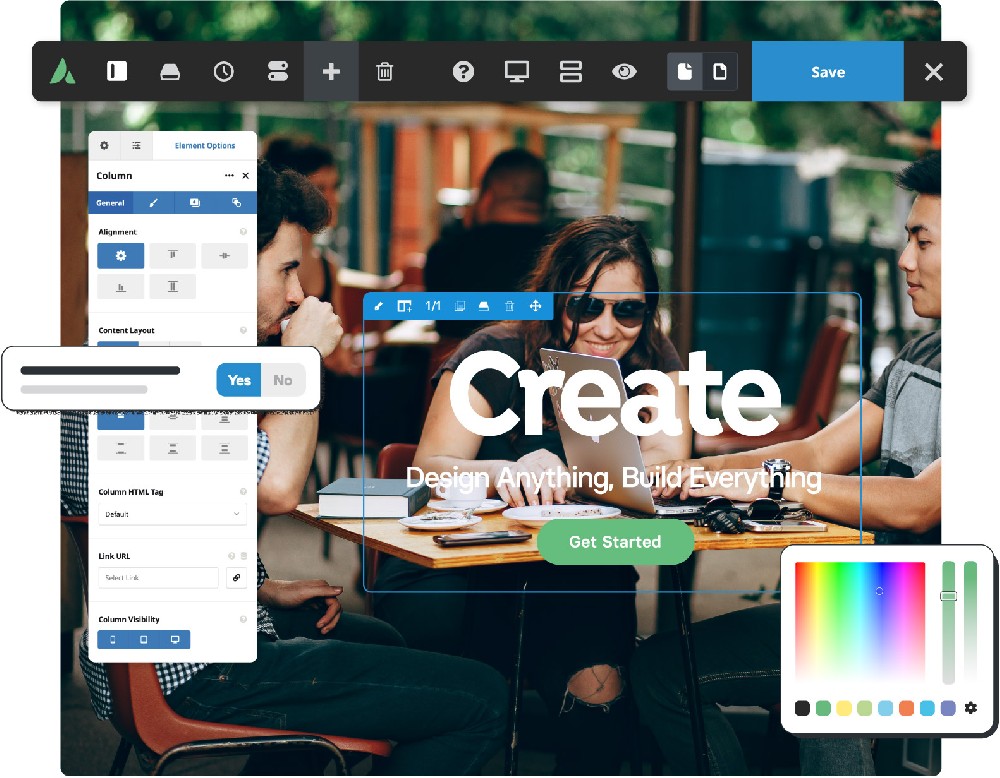Click the green Get Started button
1000x778 pixels.
(x=615, y=542)
